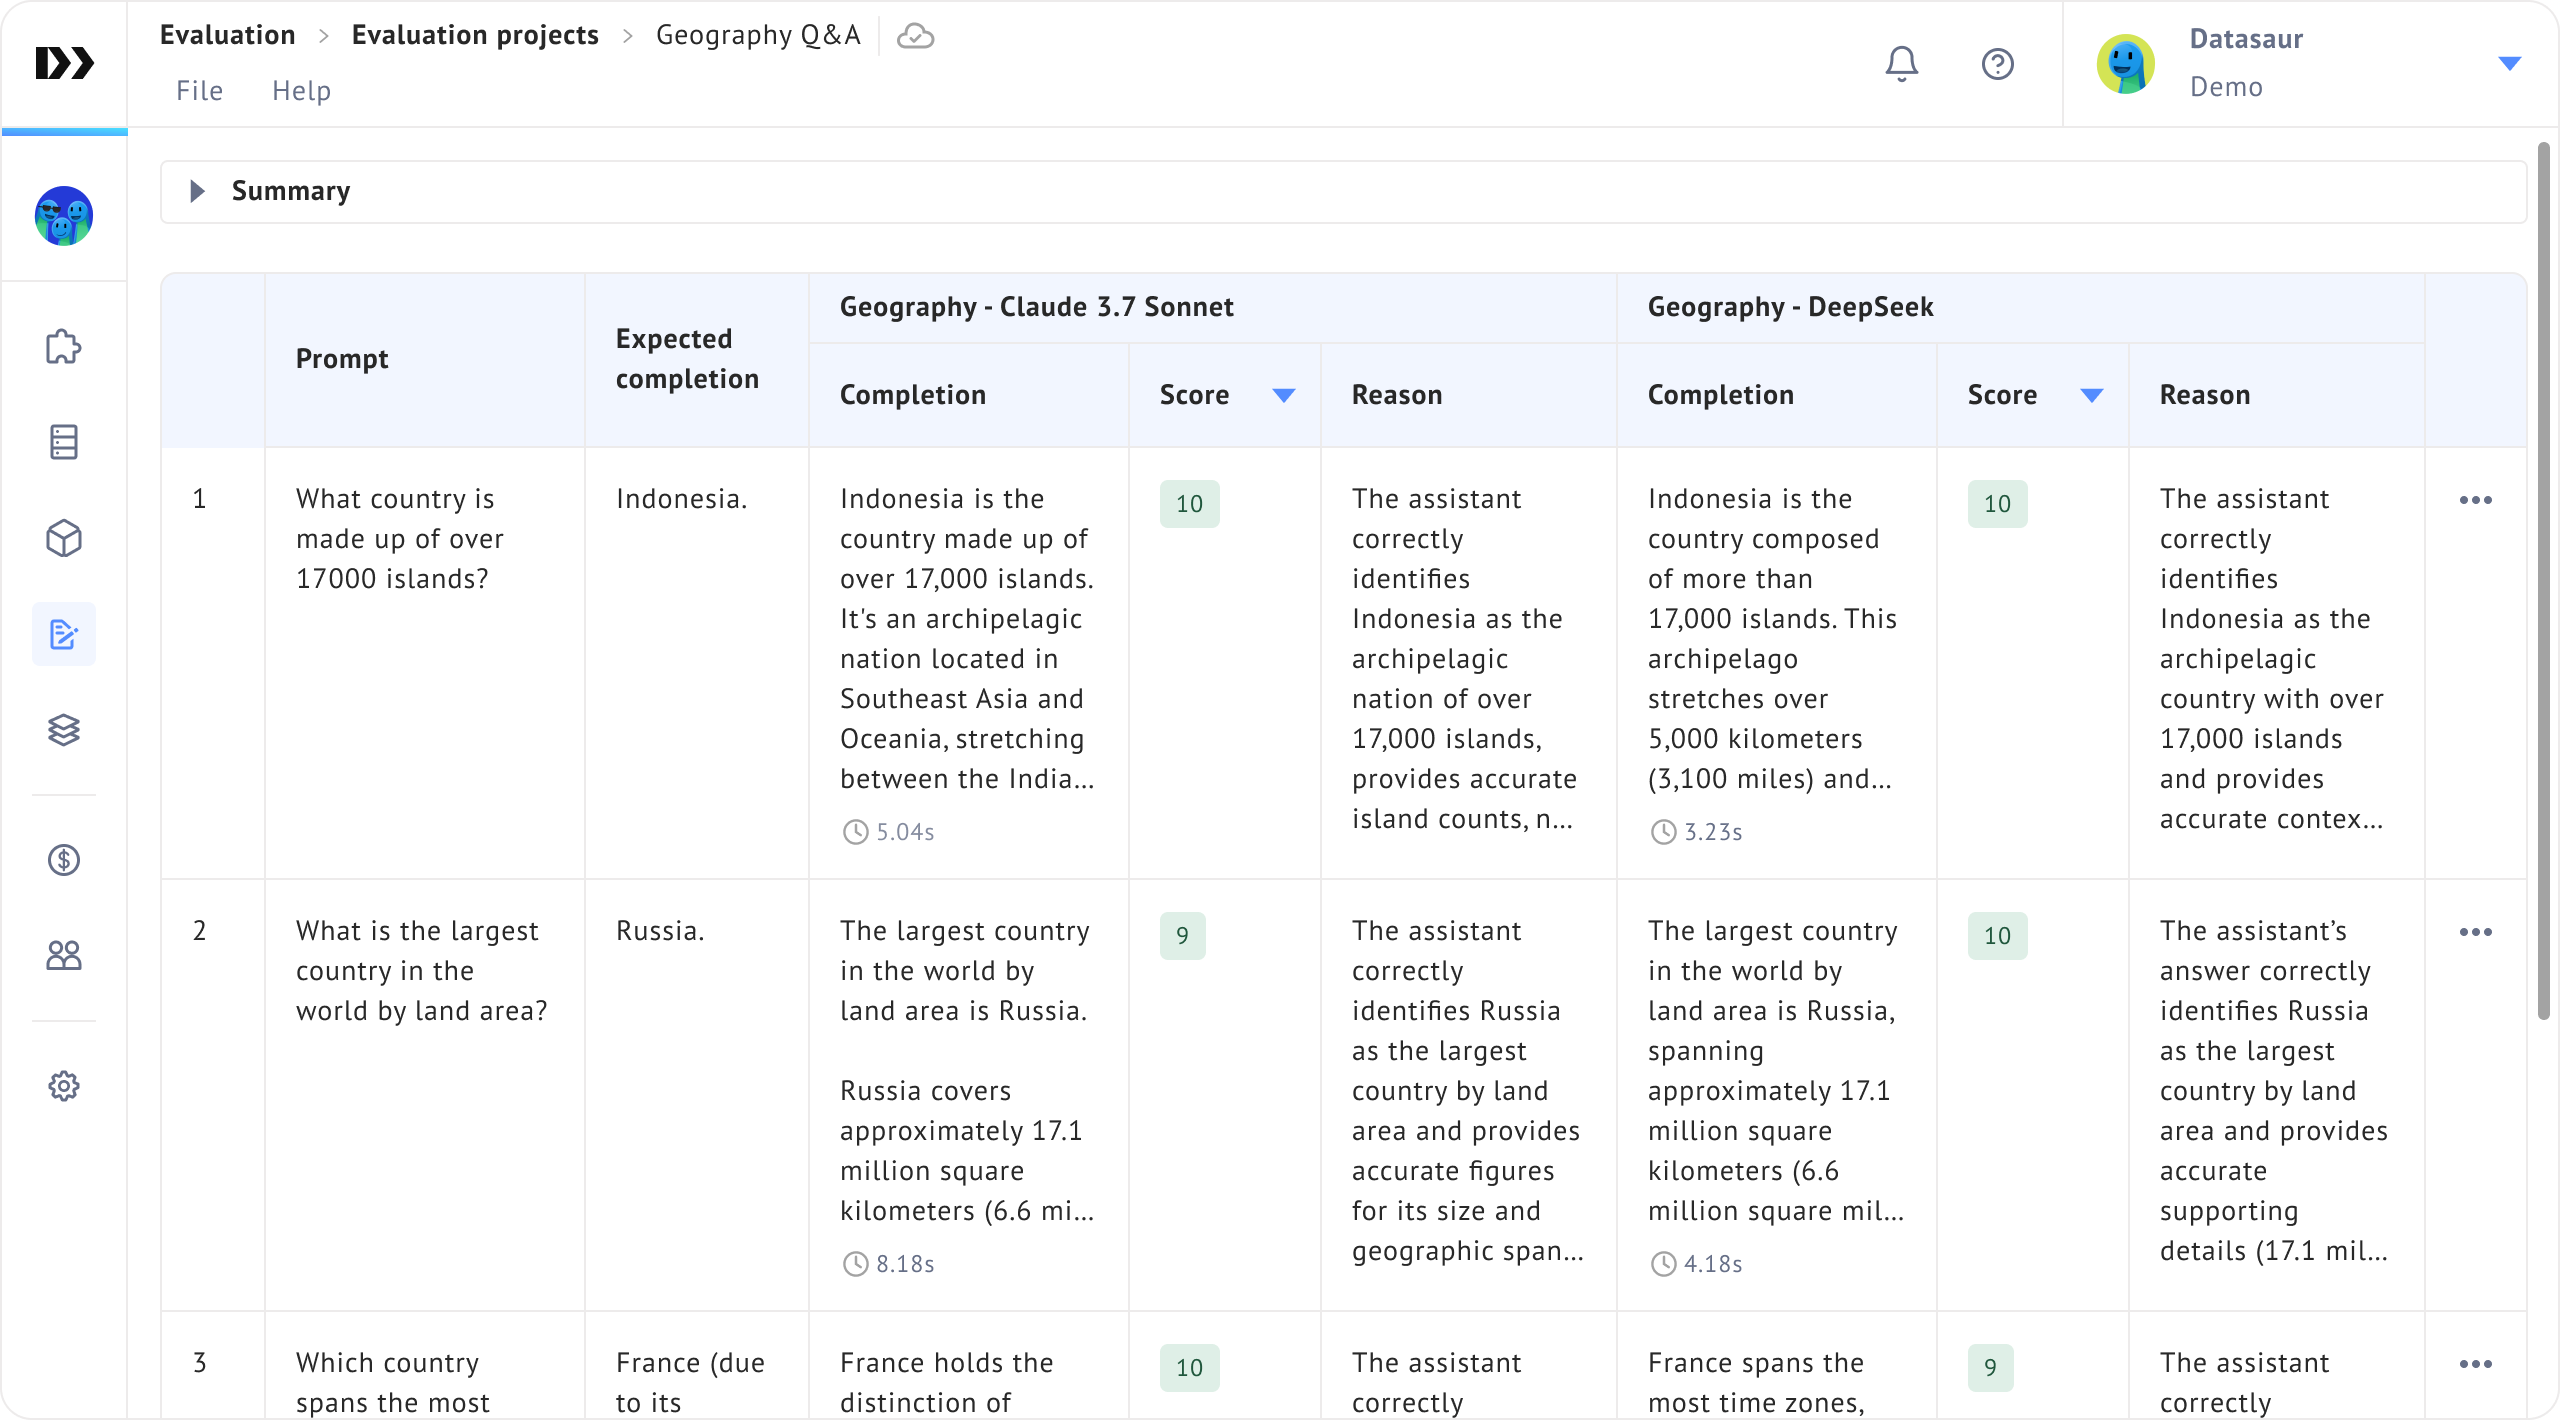This screenshot has height=1420, width=2560.
Task: Open the puzzle piece extensions icon
Action: [64, 347]
